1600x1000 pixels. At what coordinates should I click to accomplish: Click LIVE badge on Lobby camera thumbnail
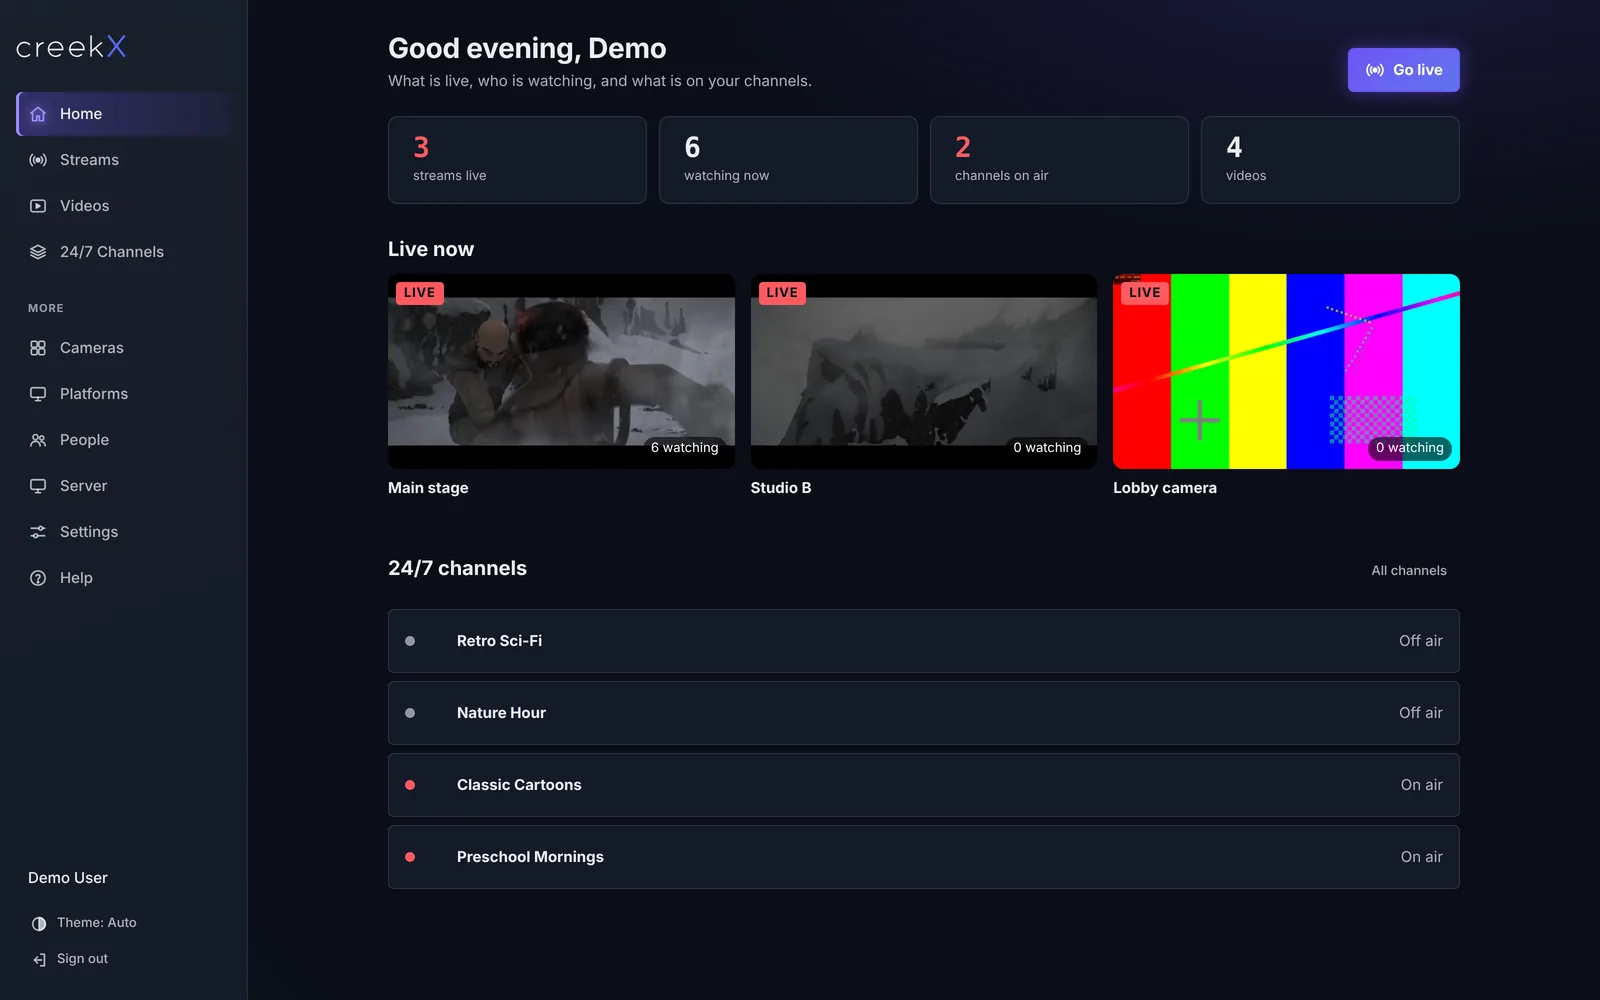1144,293
